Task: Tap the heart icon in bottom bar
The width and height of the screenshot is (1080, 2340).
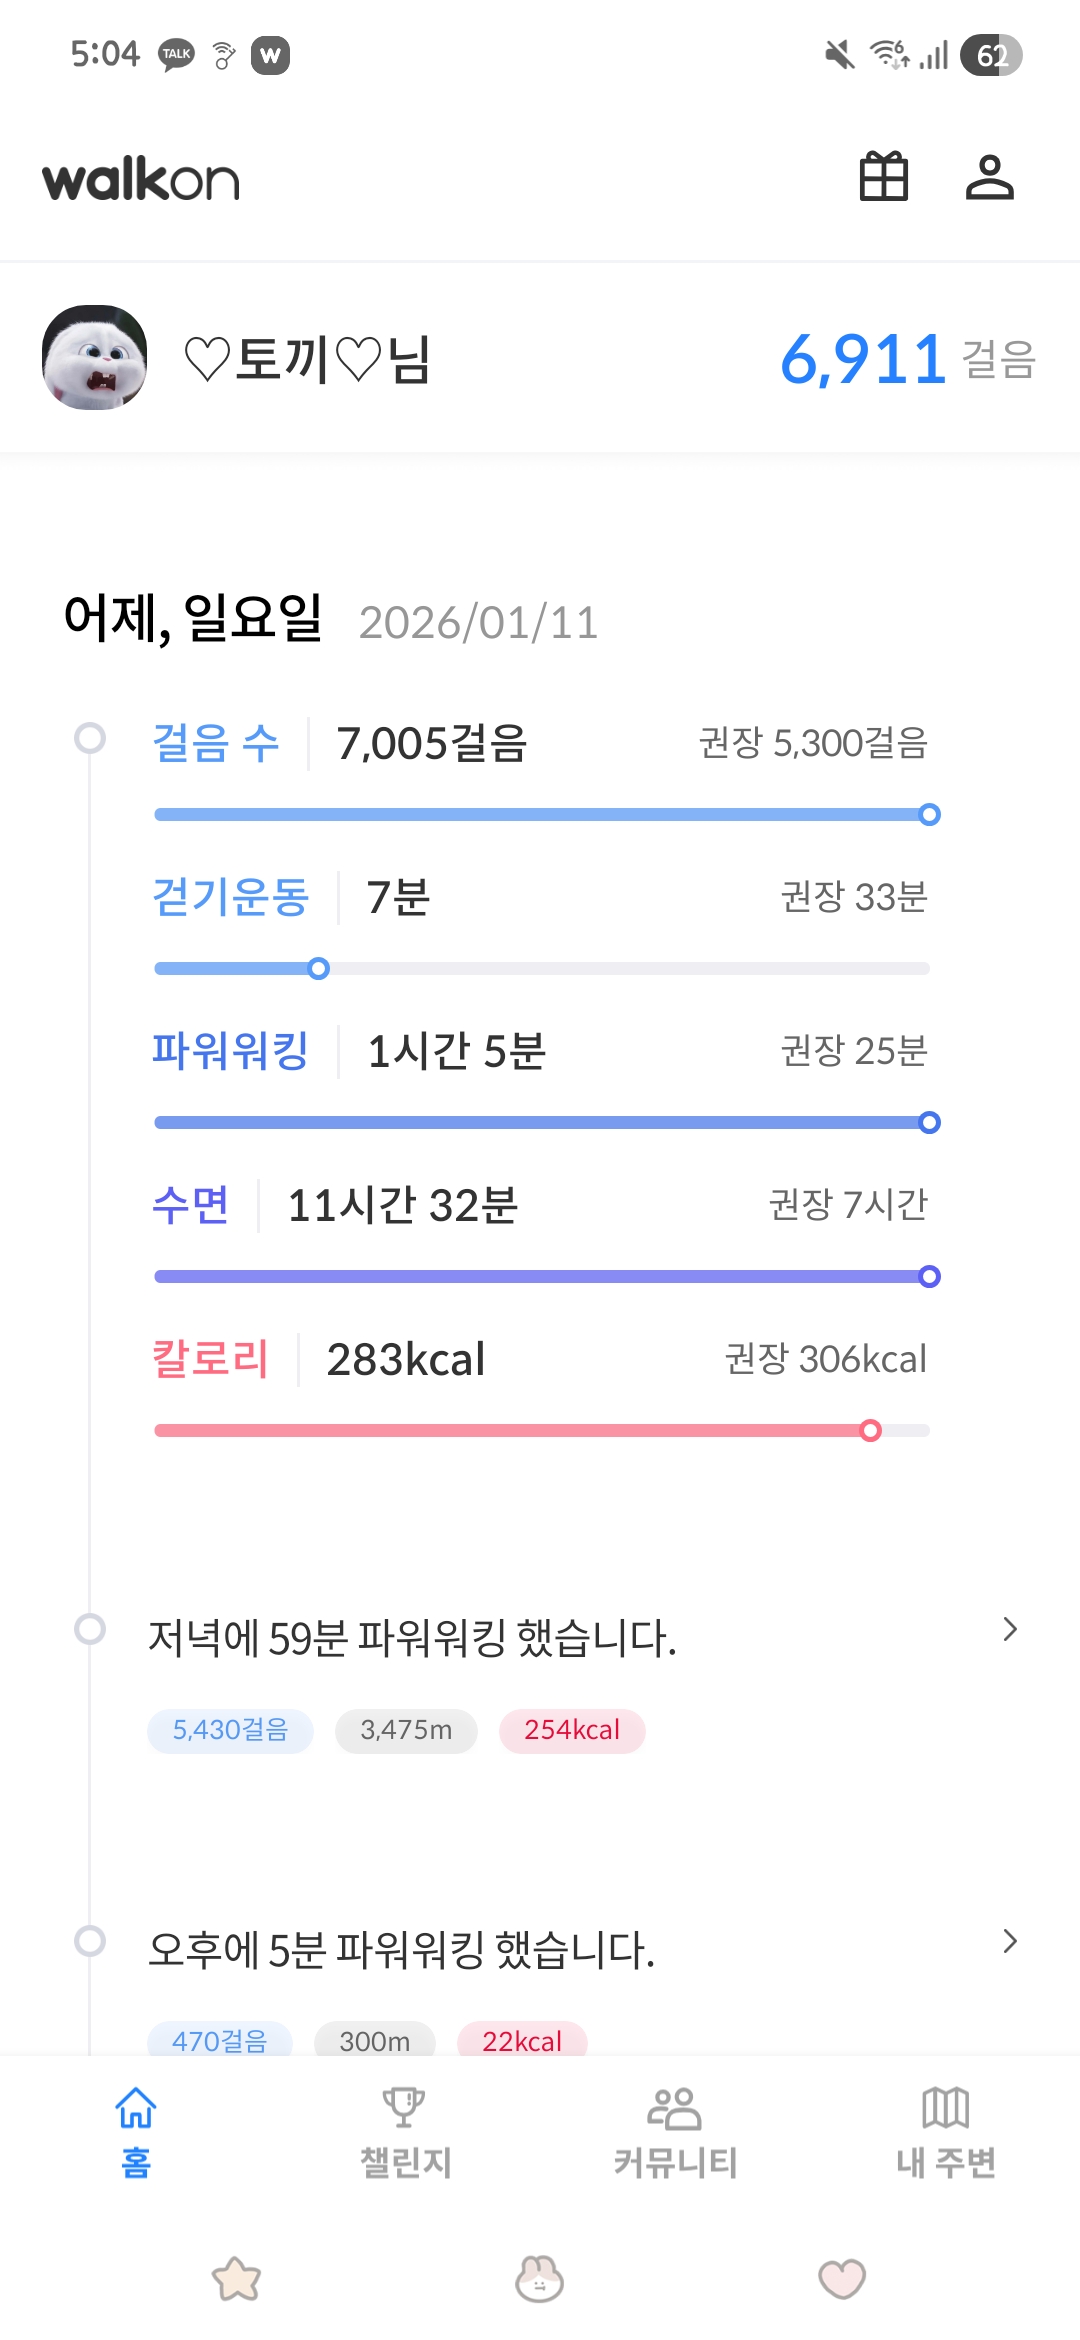Action: click(x=842, y=2279)
